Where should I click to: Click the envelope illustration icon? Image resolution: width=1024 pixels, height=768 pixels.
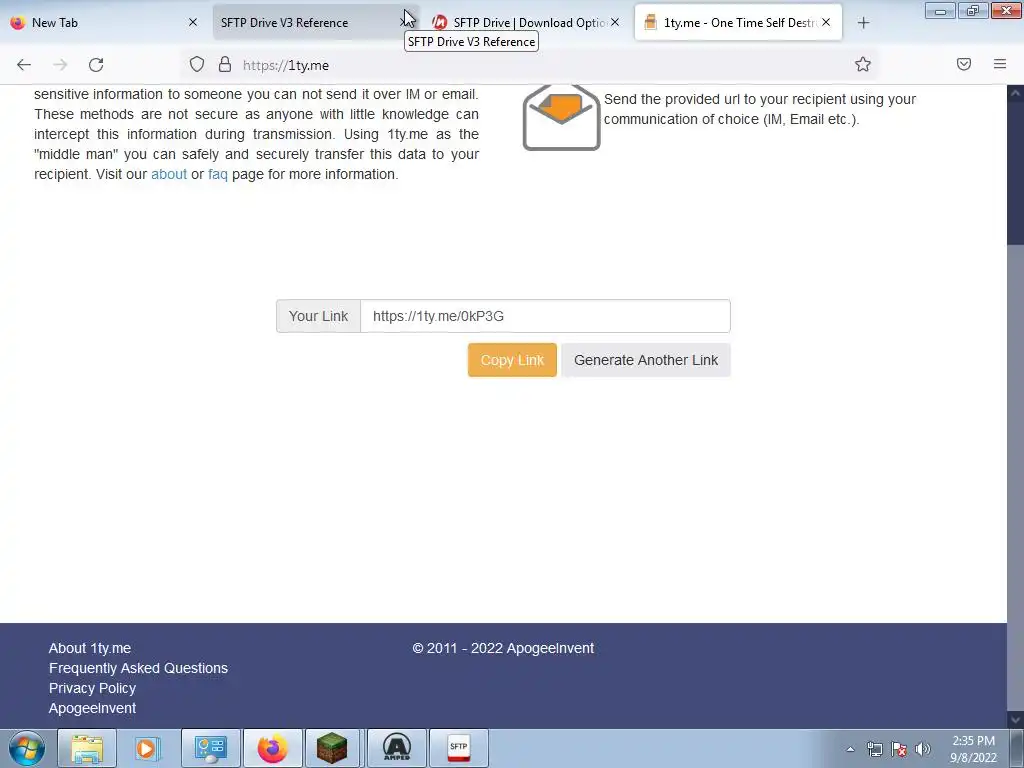561,118
